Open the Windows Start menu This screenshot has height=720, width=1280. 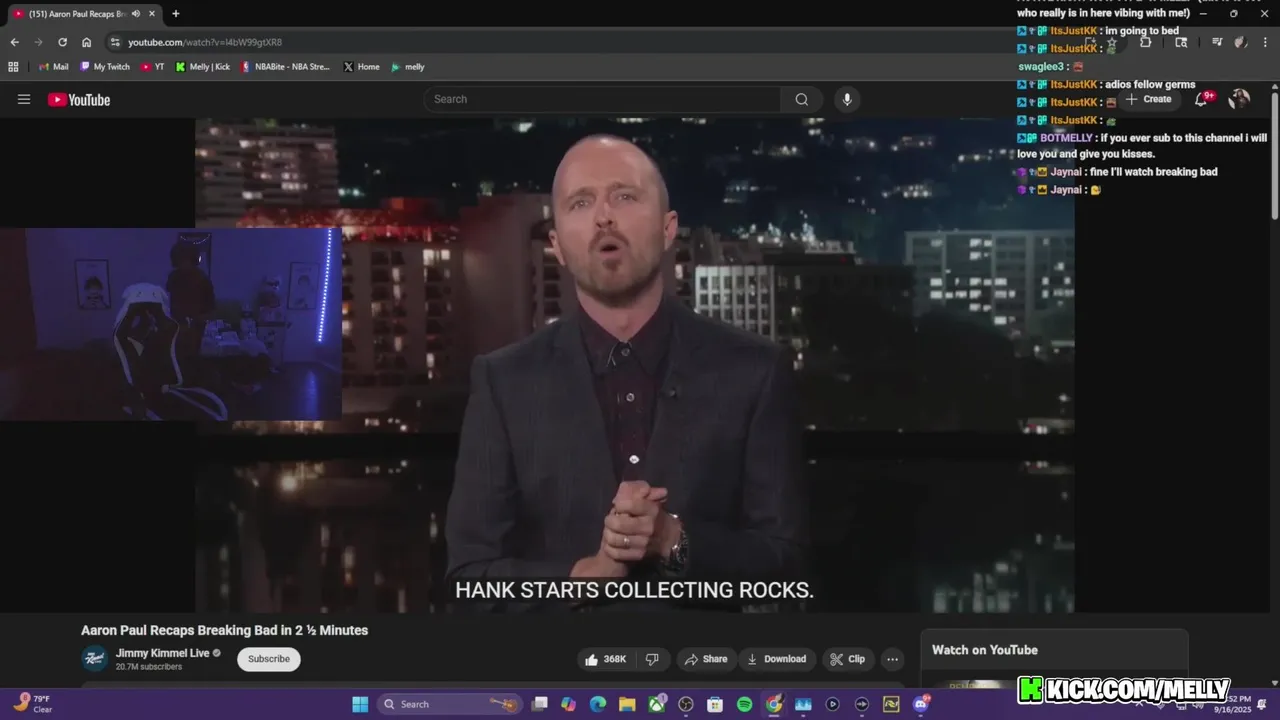pos(360,704)
